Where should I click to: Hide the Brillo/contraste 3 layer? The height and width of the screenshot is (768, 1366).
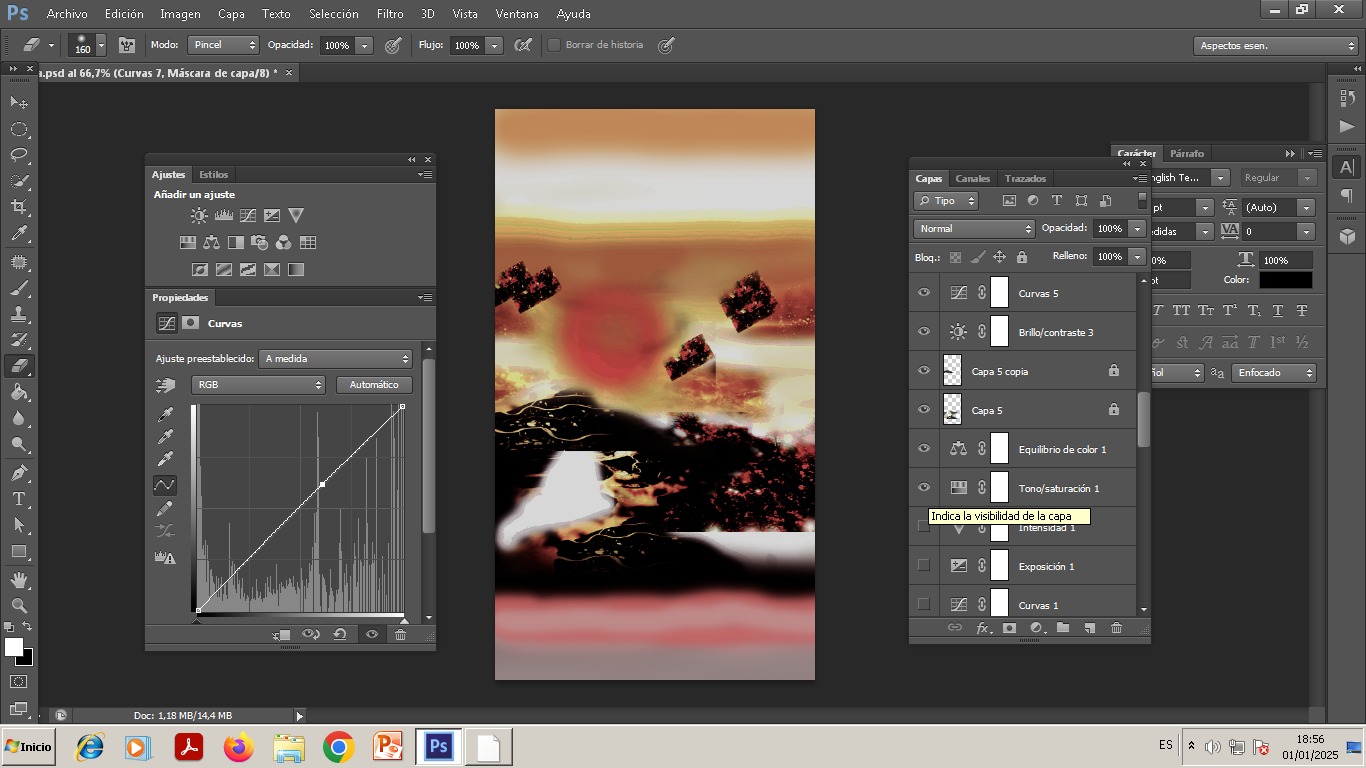coord(924,332)
